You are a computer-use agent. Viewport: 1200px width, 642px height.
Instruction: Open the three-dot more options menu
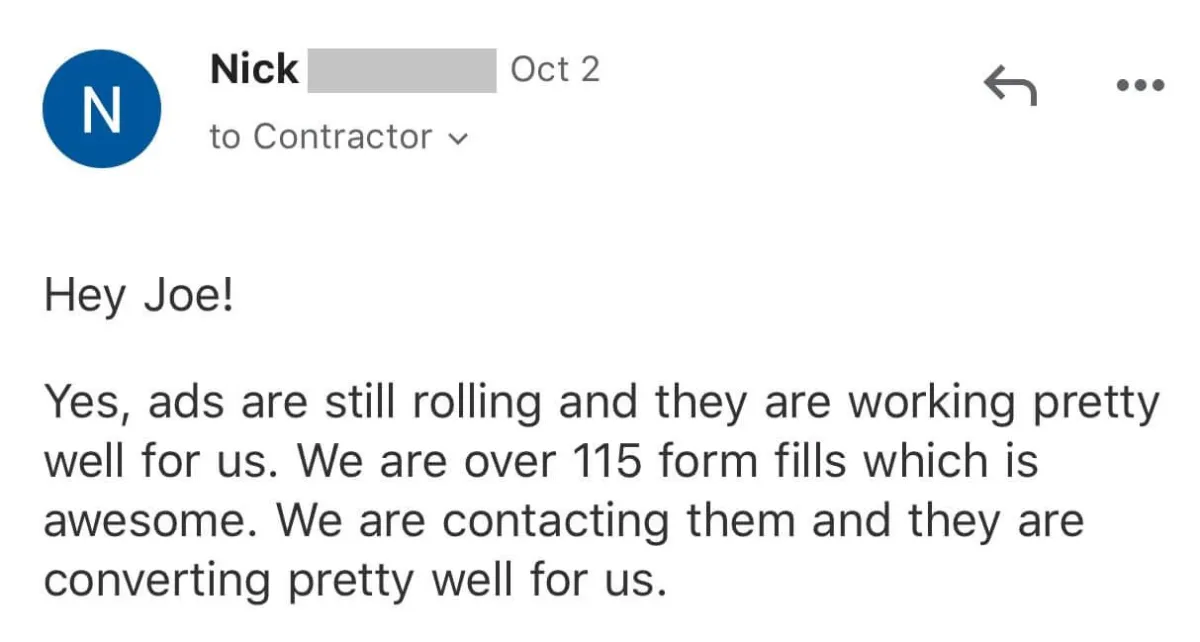tap(1140, 87)
